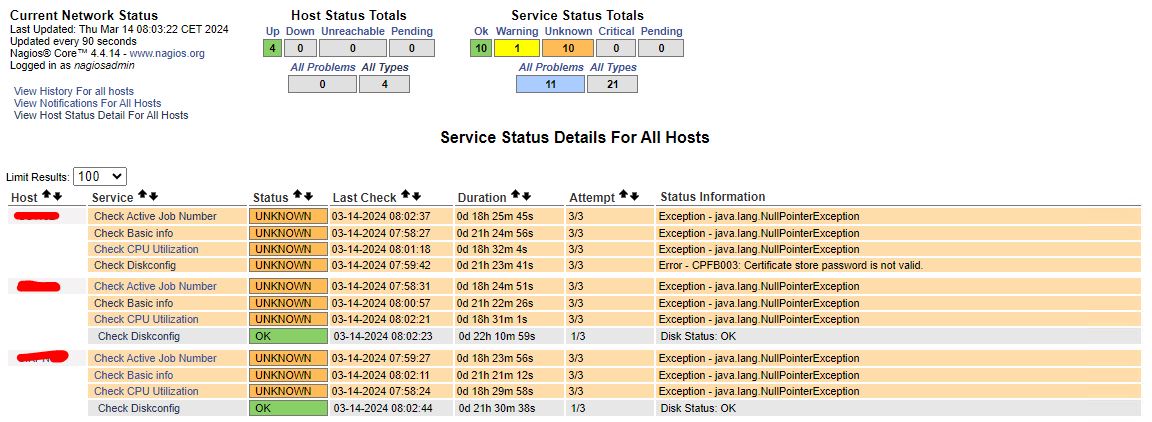Sort Attempt column ascending
The height and width of the screenshot is (422, 1152).
coord(621,196)
